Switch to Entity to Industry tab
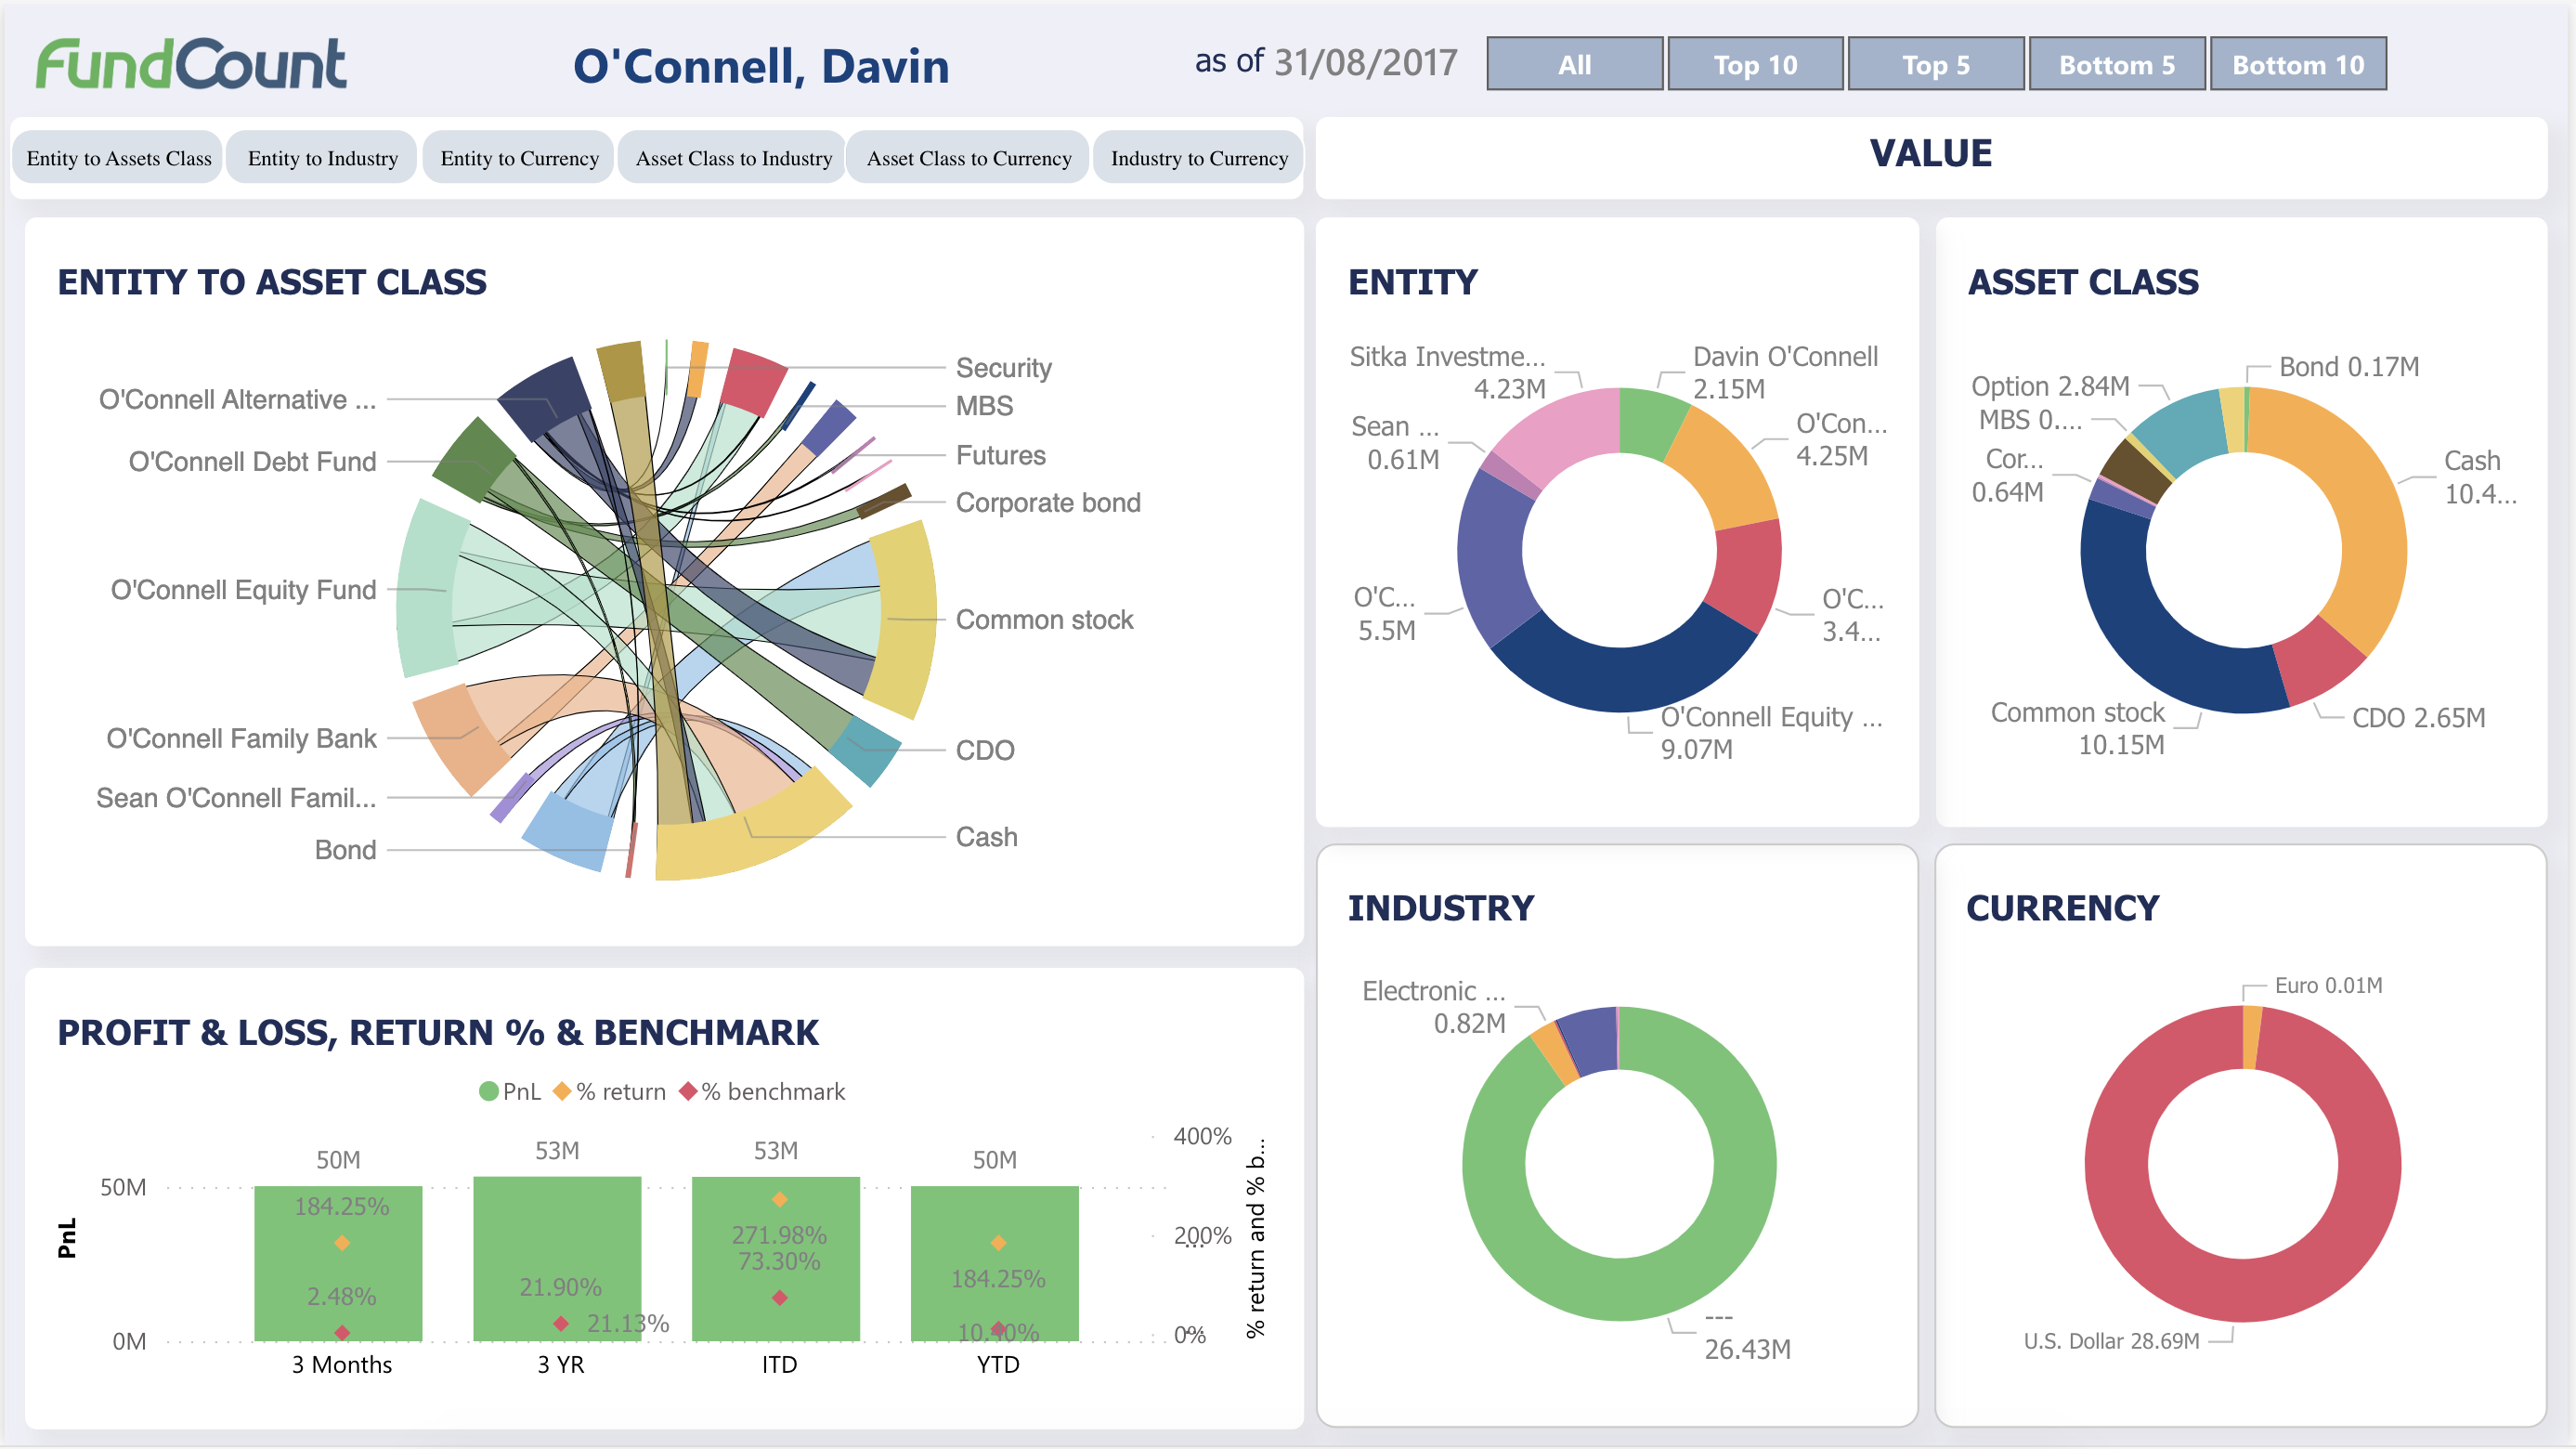Viewport: 2576px width, 1449px height. point(322,157)
